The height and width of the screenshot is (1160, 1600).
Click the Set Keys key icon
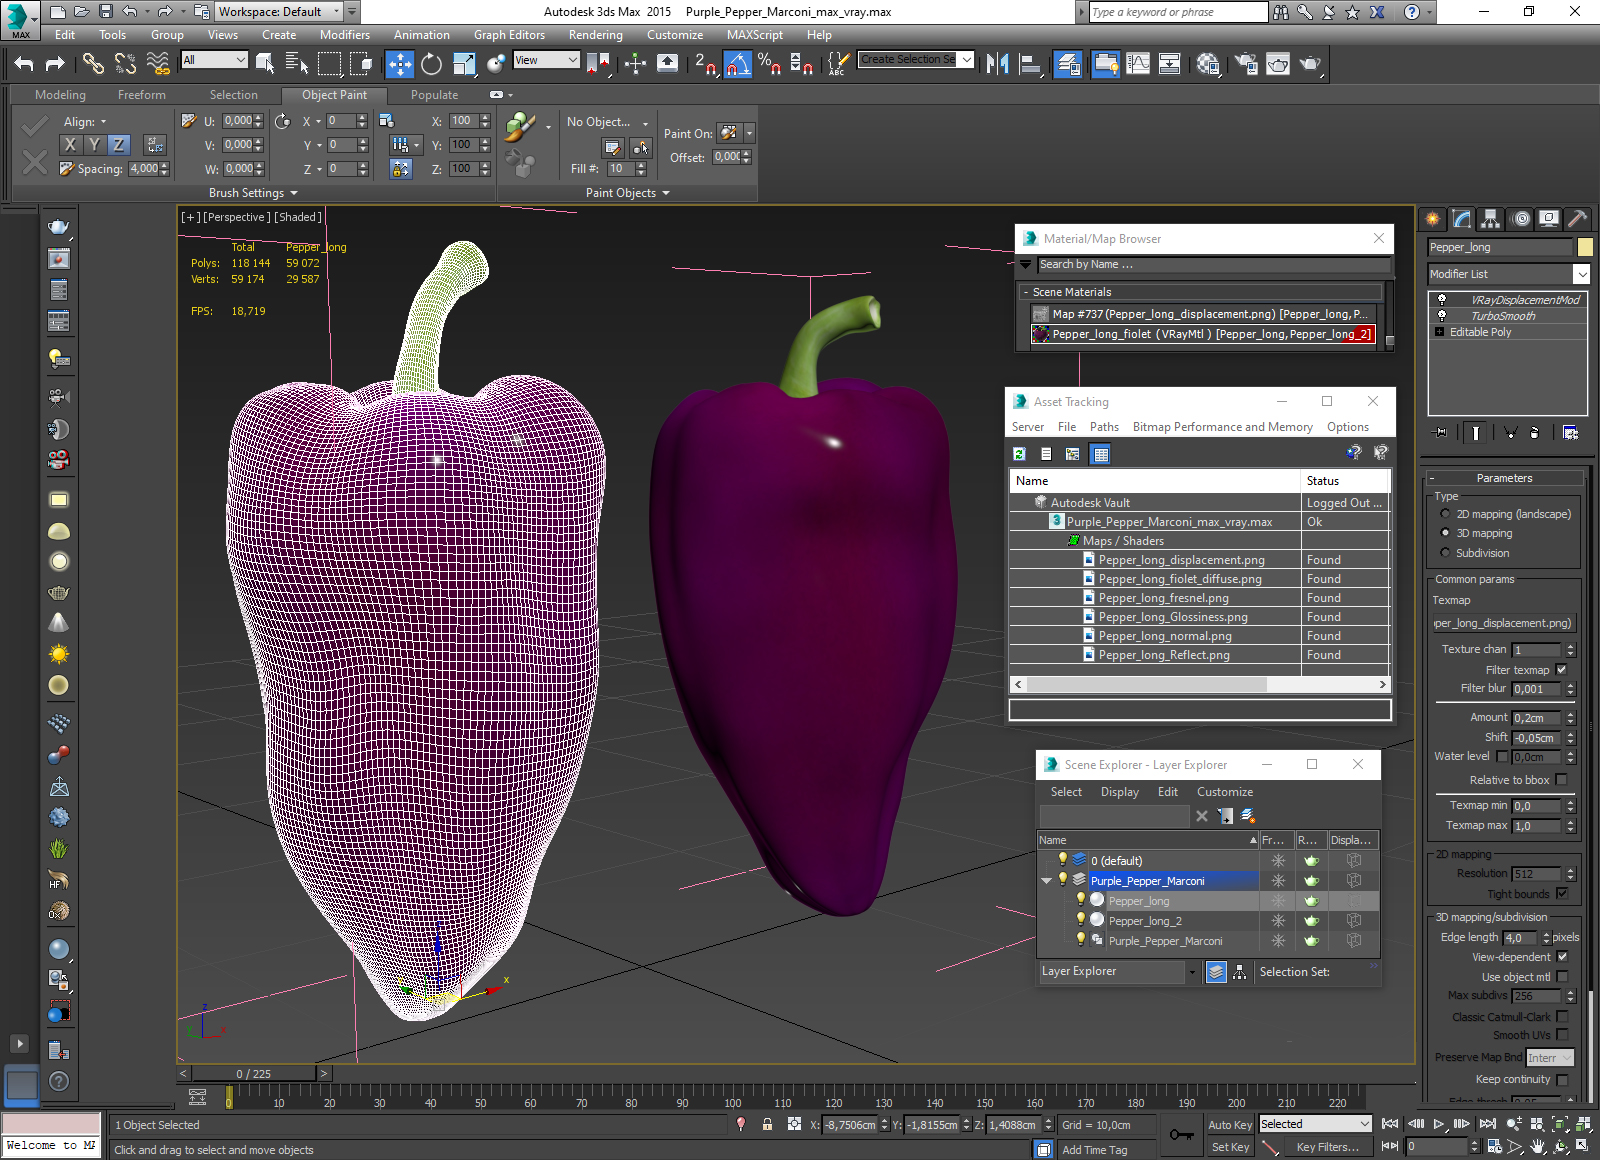click(1181, 1135)
